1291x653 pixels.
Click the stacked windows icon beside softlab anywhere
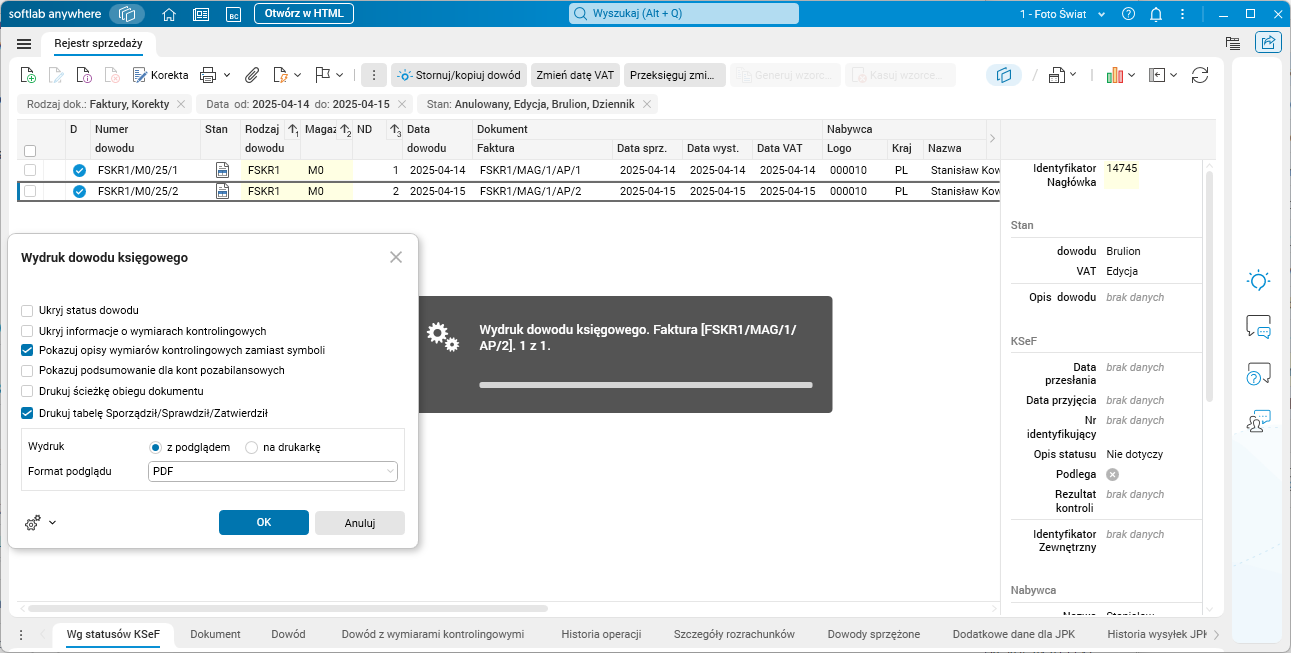128,14
